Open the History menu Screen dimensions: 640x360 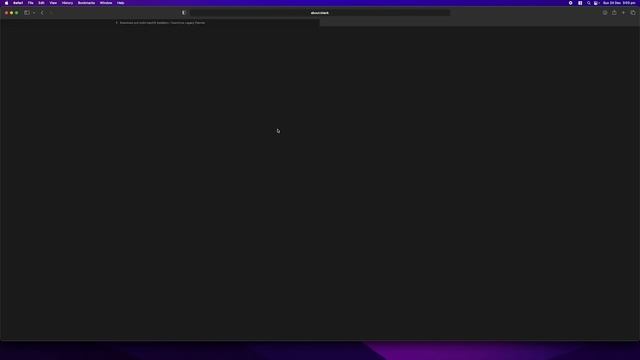(x=67, y=3)
